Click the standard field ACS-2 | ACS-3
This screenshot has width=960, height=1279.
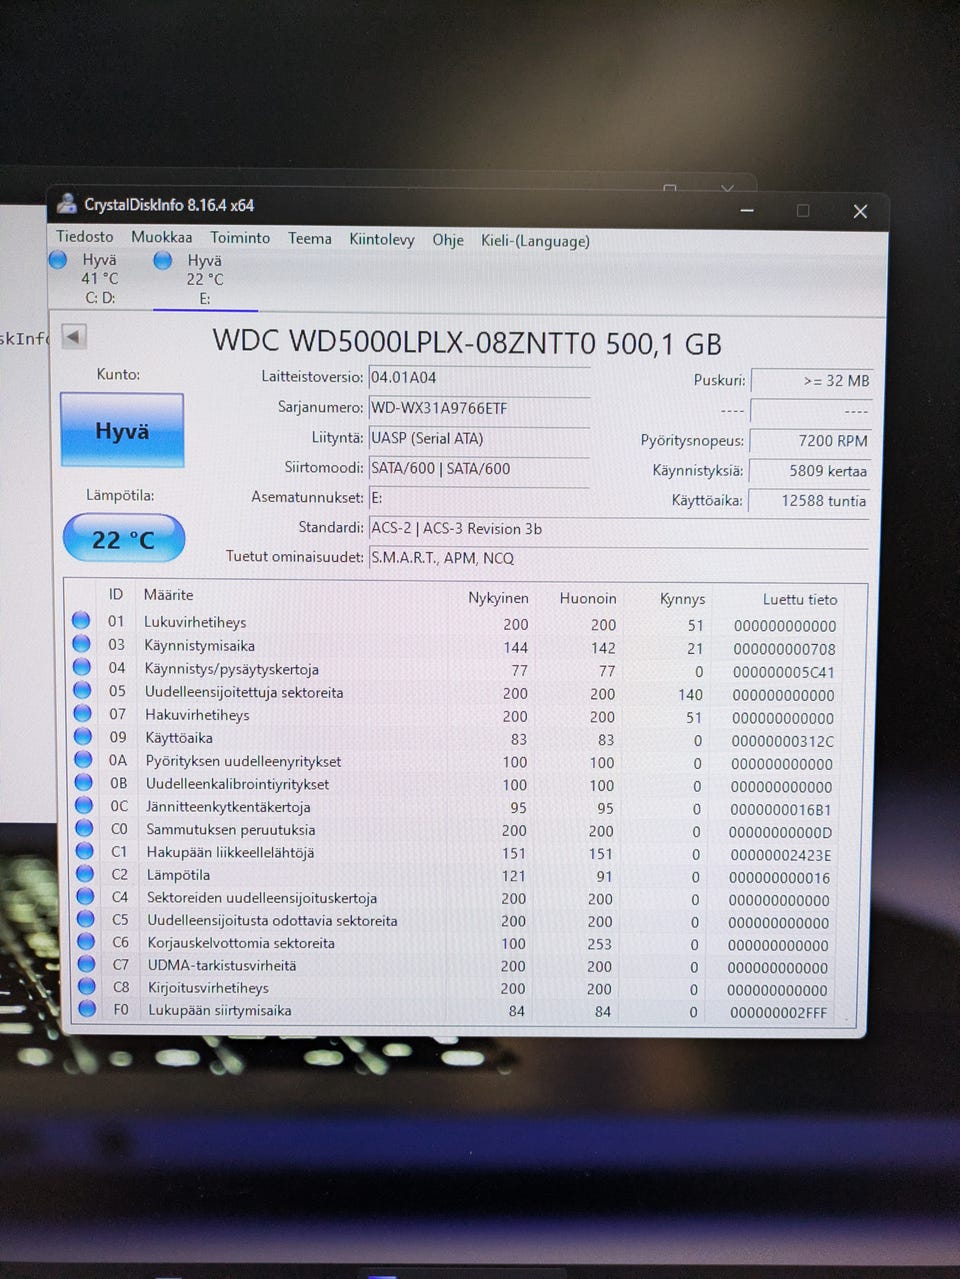point(618,529)
